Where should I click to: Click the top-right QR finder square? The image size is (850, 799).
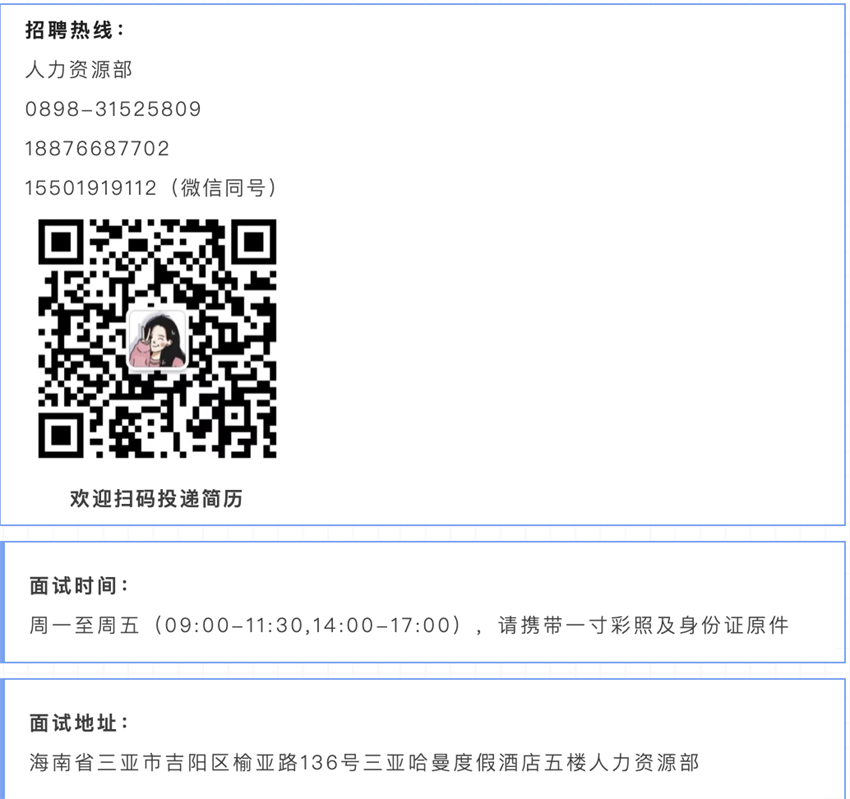254,242
